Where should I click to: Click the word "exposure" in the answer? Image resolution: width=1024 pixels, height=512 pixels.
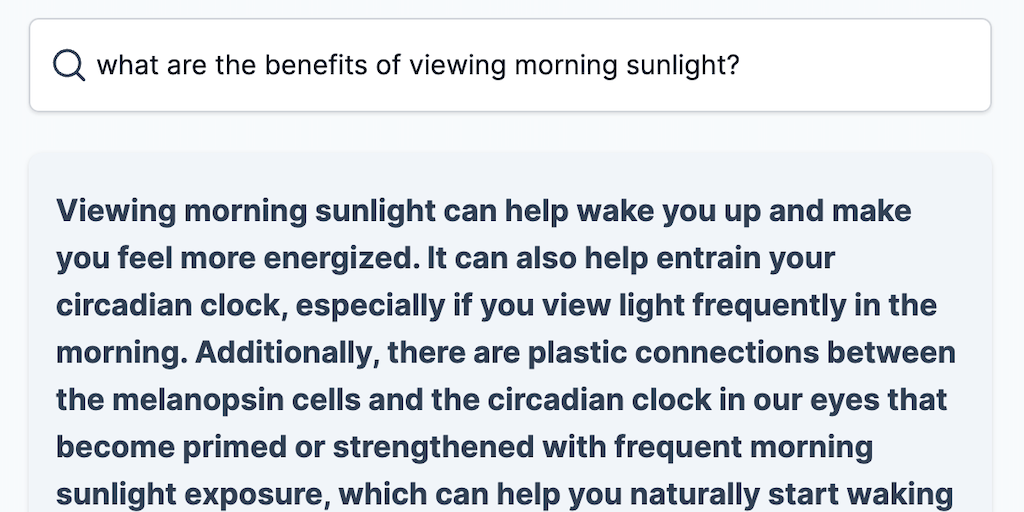point(265,493)
